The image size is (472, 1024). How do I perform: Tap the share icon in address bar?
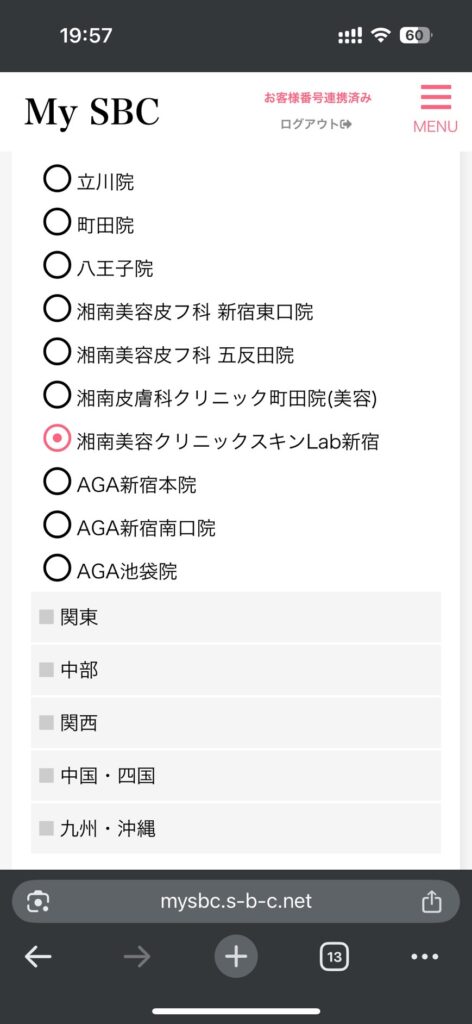[432, 902]
